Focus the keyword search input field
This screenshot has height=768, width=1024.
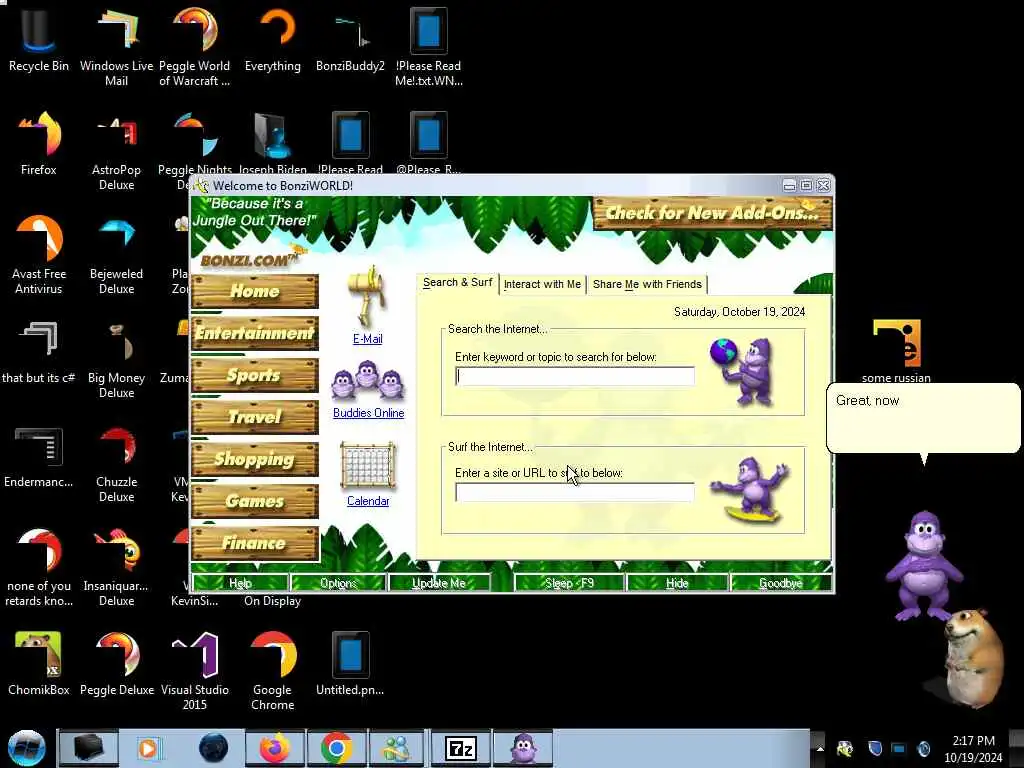coord(575,376)
